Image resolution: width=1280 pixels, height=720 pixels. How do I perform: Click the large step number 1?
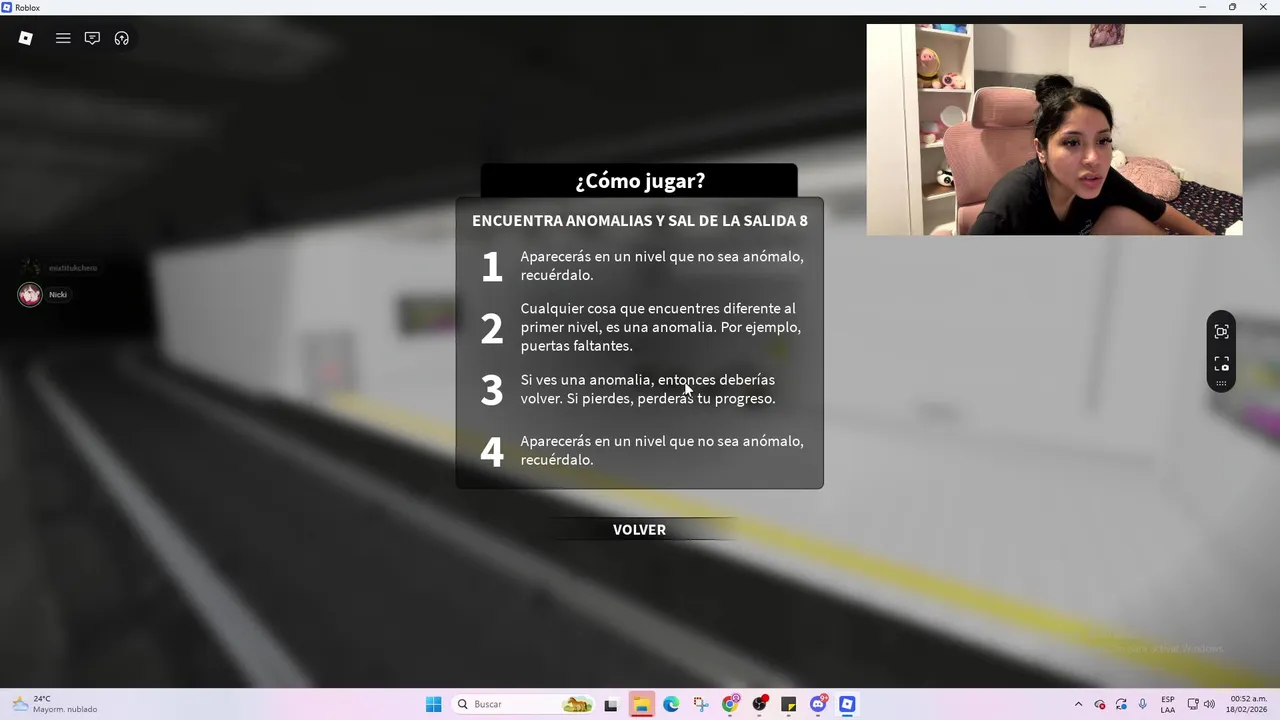[x=491, y=267]
